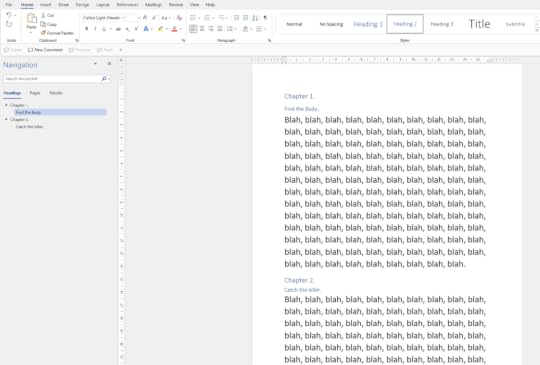This screenshot has height=365, width=540.
Task: Click the Text Highlight Color button
Action: tap(160, 29)
